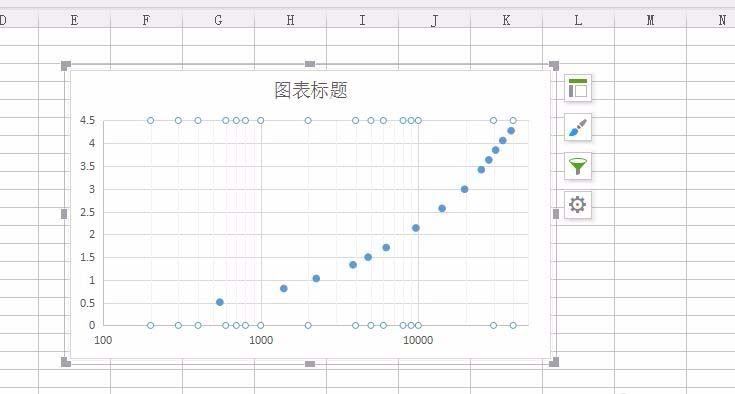Click the bottom-left chart resize handle
The width and height of the screenshot is (735, 394).
pyautogui.click(x=66, y=362)
